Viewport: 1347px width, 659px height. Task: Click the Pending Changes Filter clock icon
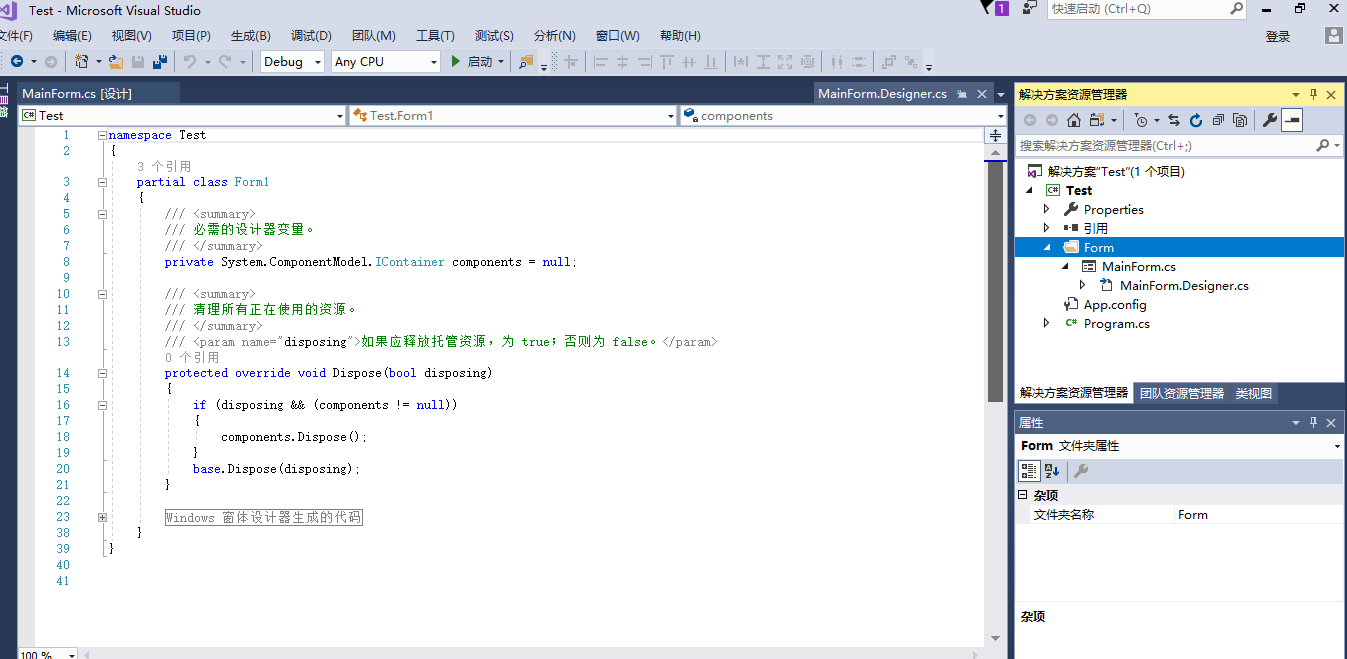tap(1141, 120)
